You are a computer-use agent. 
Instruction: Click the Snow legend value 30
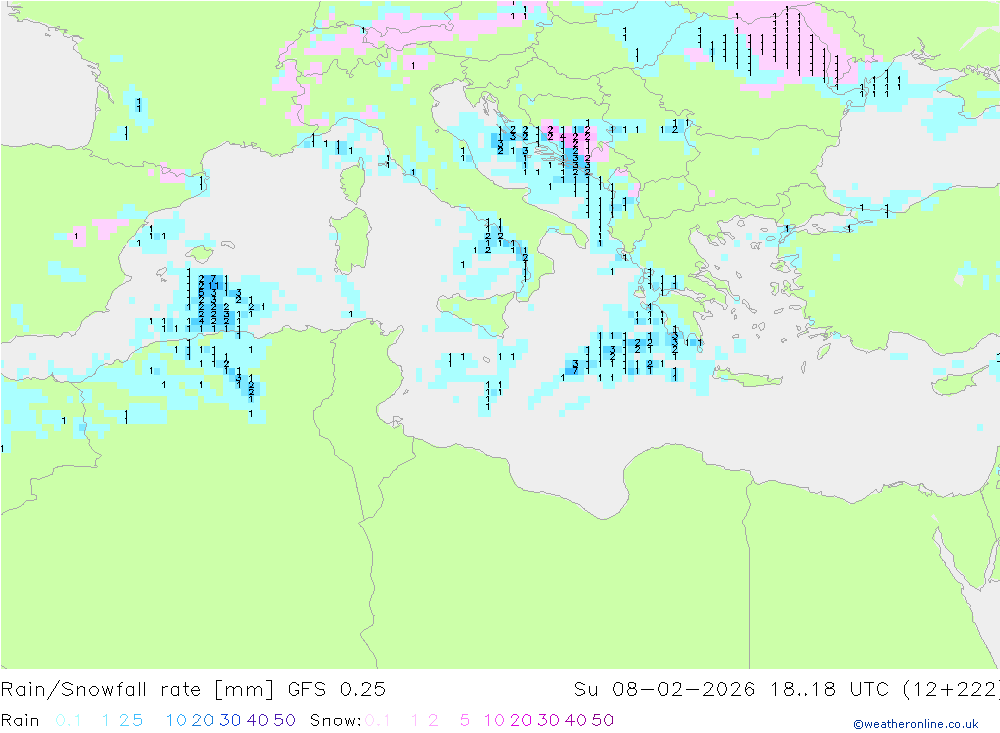[x=548, y=720]
